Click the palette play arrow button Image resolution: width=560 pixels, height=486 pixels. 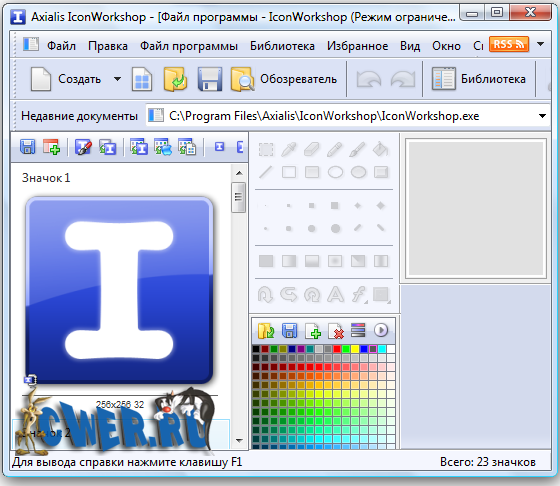(381, 330)
